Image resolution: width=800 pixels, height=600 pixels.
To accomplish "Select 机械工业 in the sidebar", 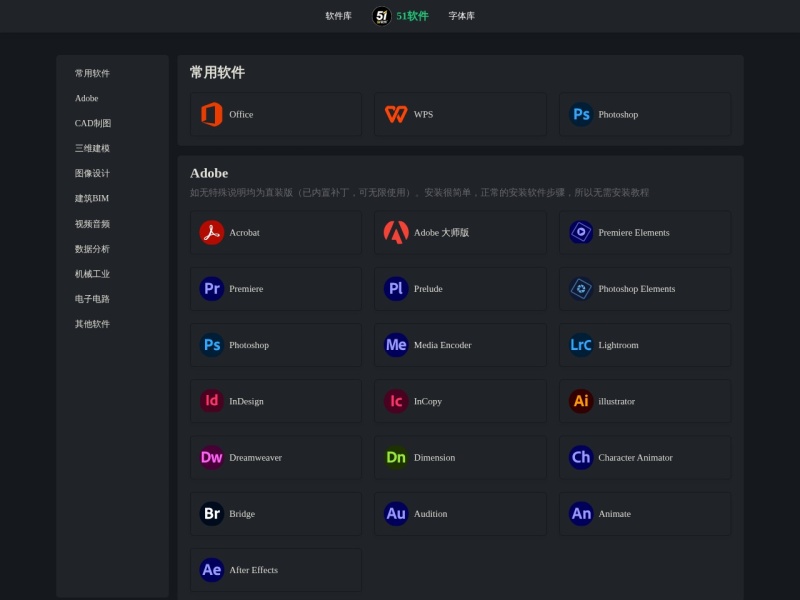I will click(92, 273).
